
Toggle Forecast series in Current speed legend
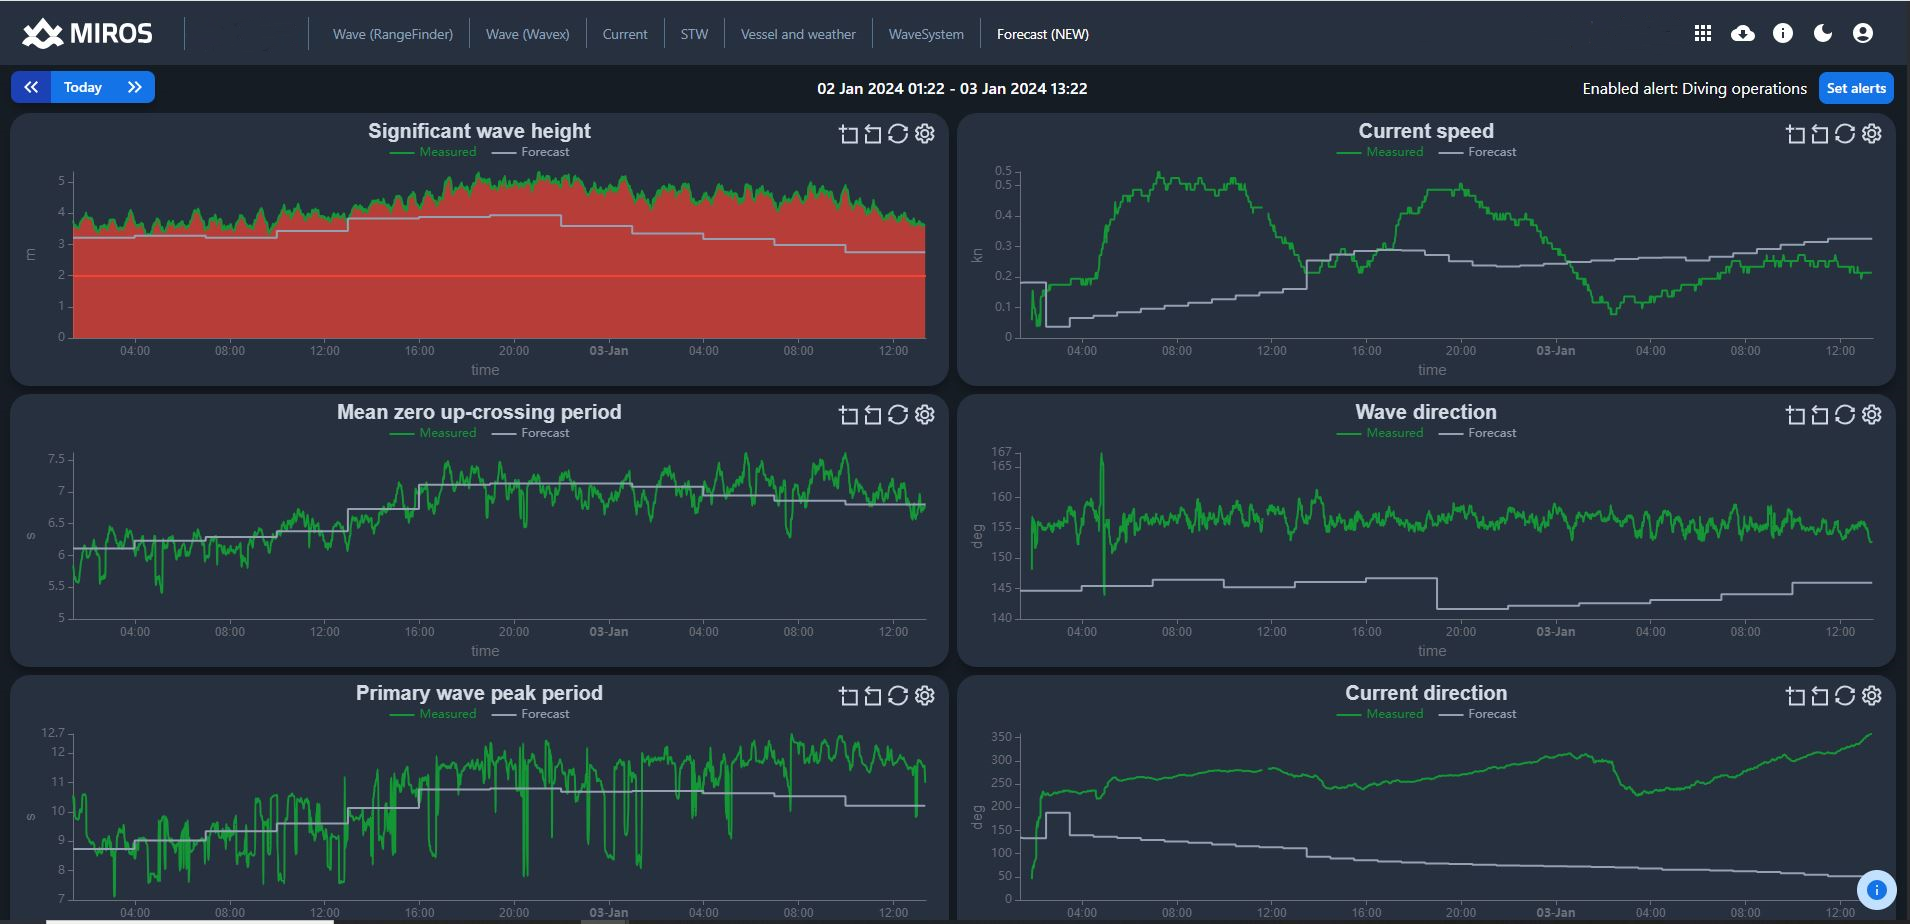(1478, 152)
